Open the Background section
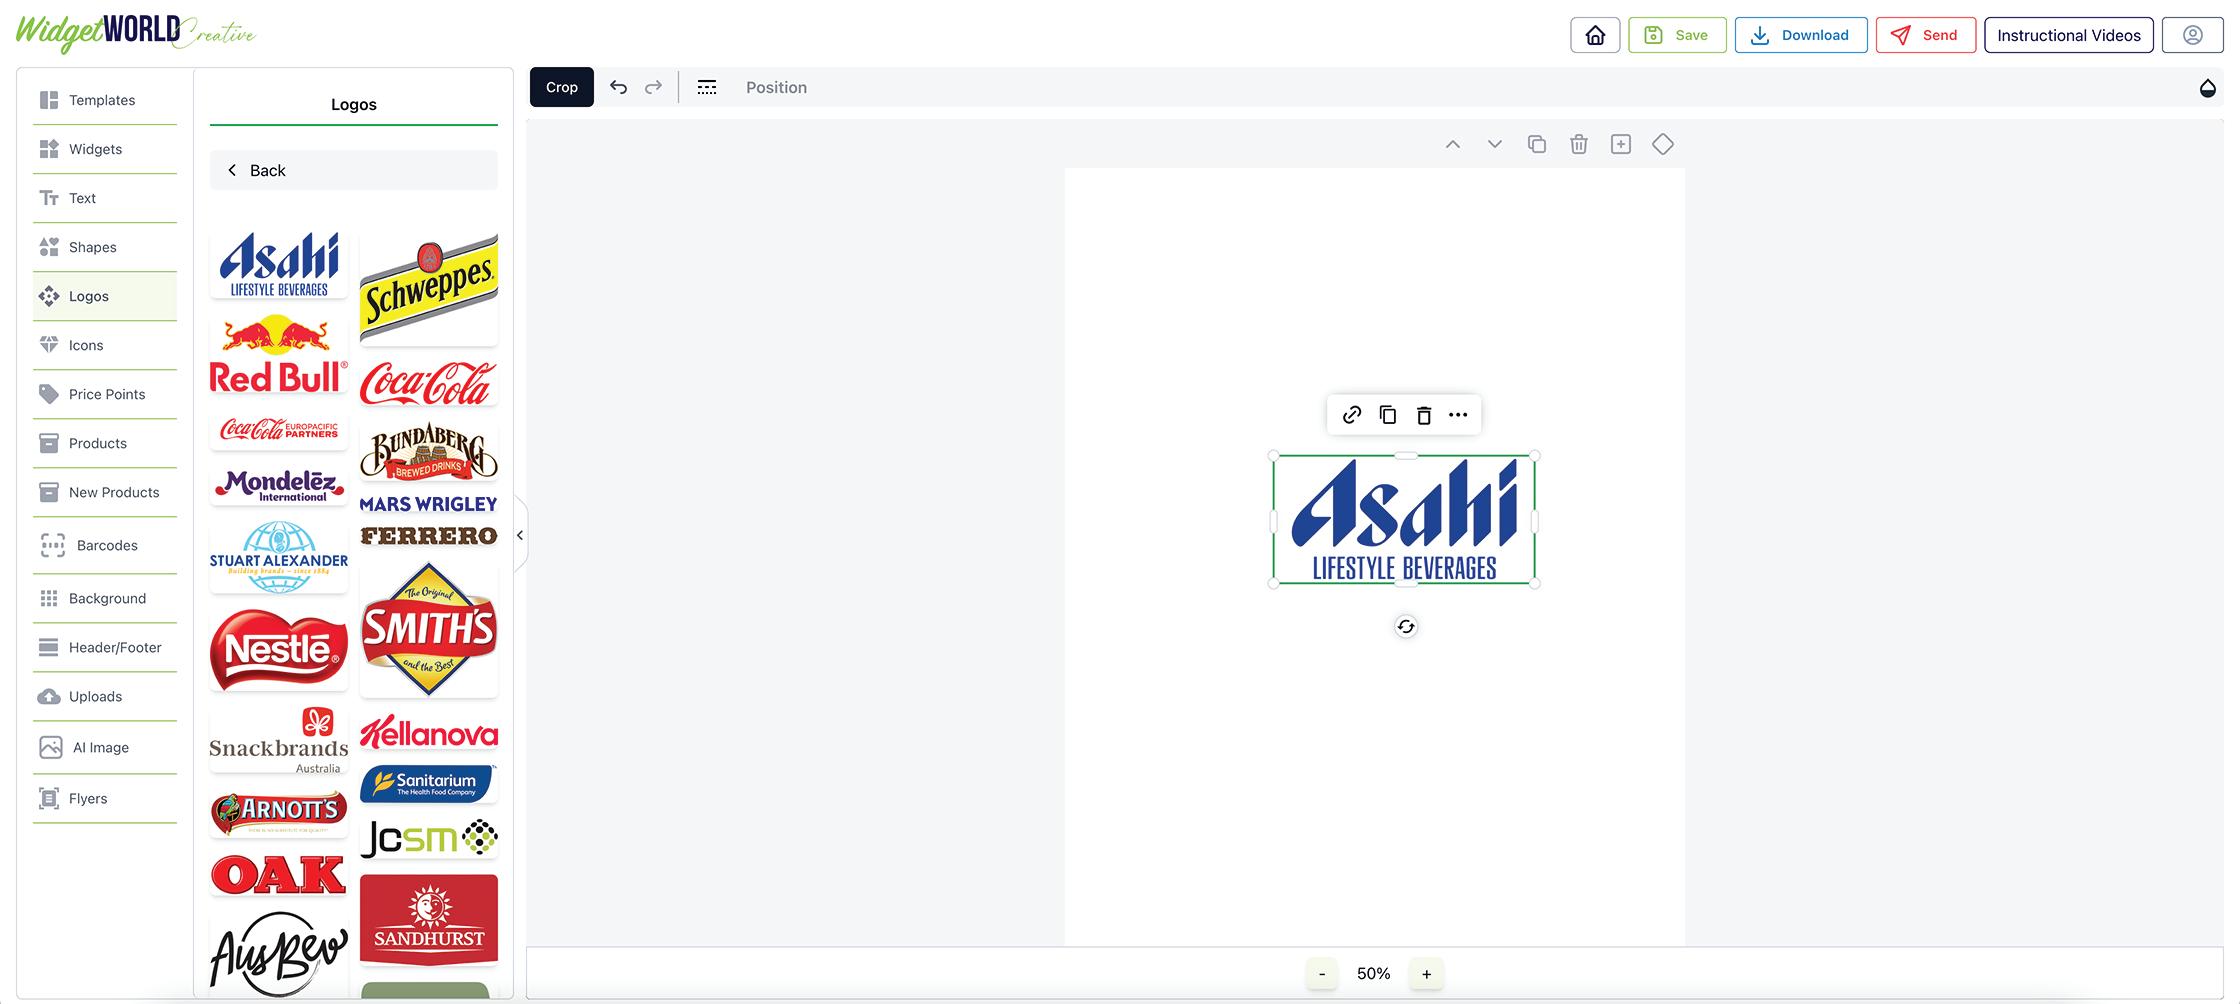The width and height of the screenshot is (2240, 1004). tap(105, 598)
